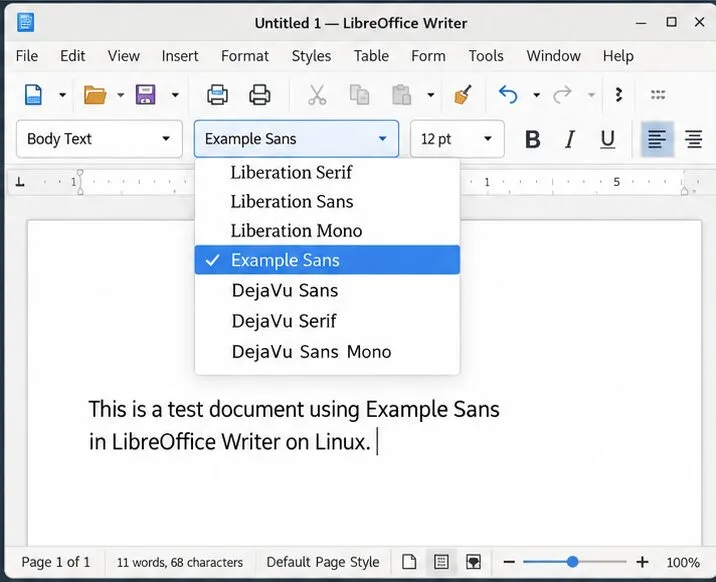Click Page 1 of 1 in status bar

(x=56, y=562)
